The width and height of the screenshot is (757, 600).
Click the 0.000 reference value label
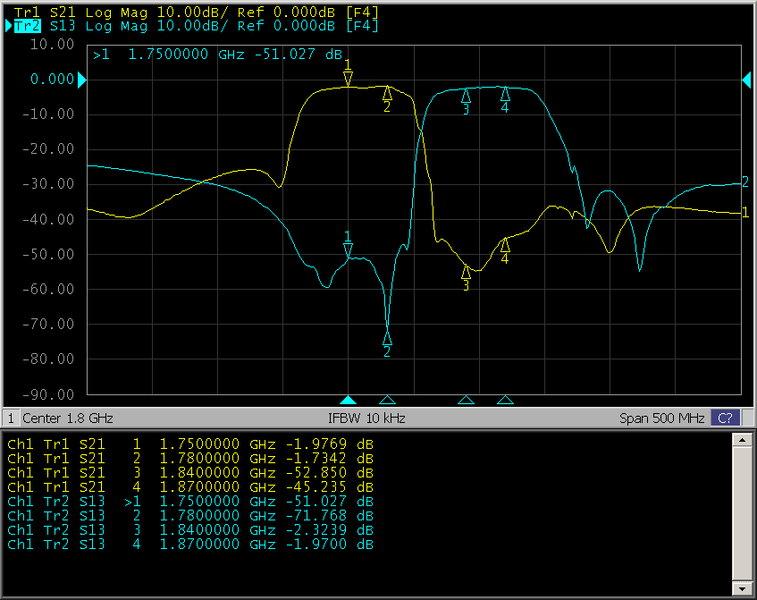click(x=52, y=79)
